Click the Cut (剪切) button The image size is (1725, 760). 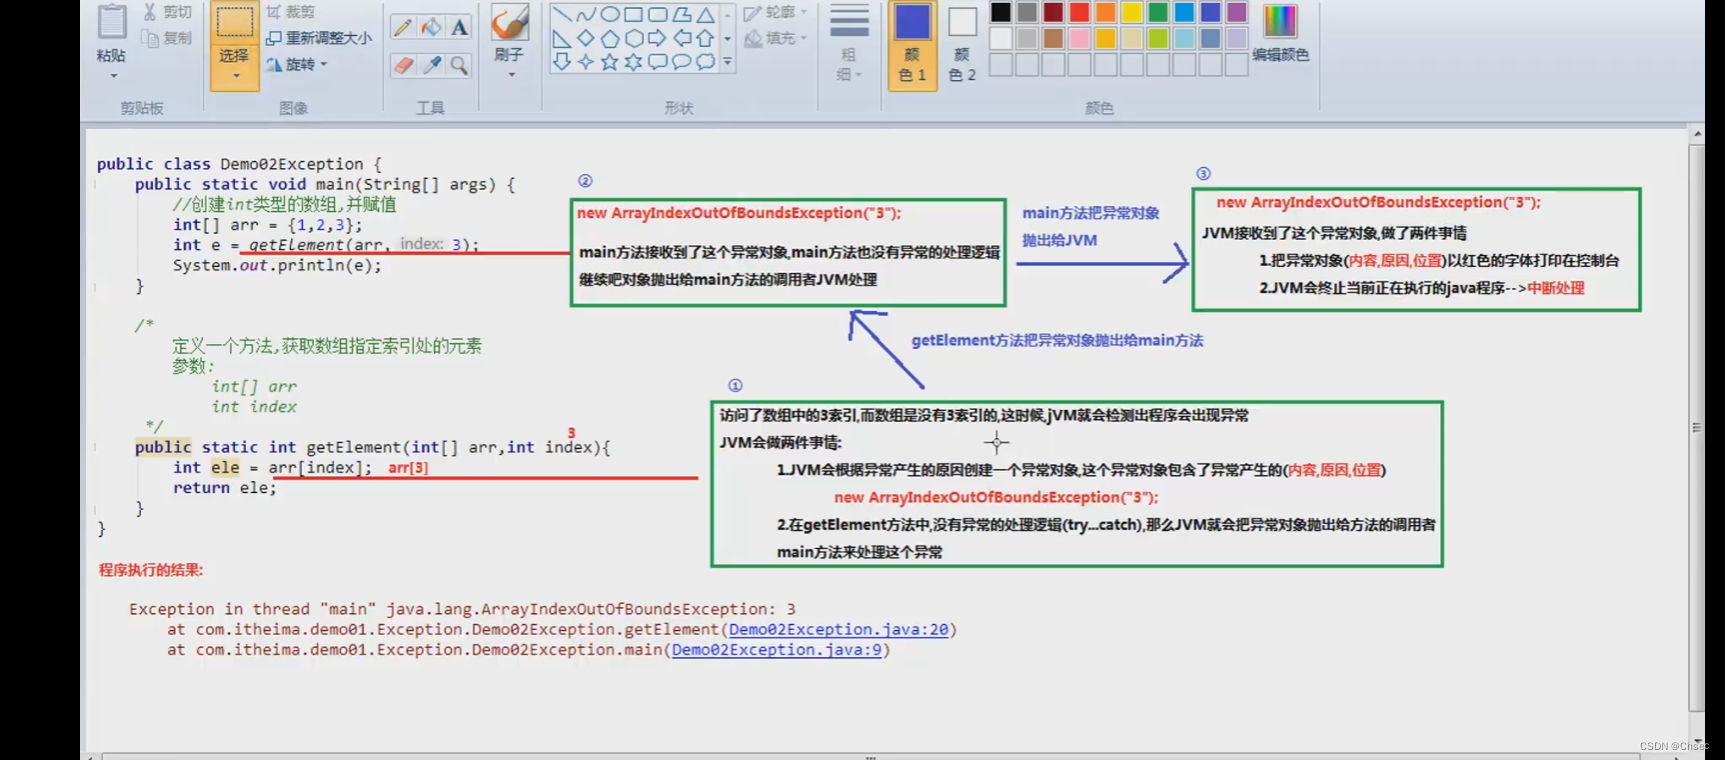[167, 12]
